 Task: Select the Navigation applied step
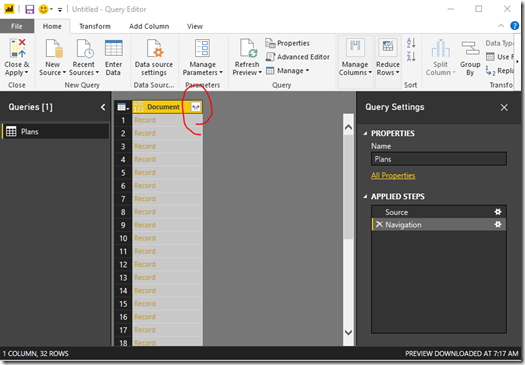439,224
